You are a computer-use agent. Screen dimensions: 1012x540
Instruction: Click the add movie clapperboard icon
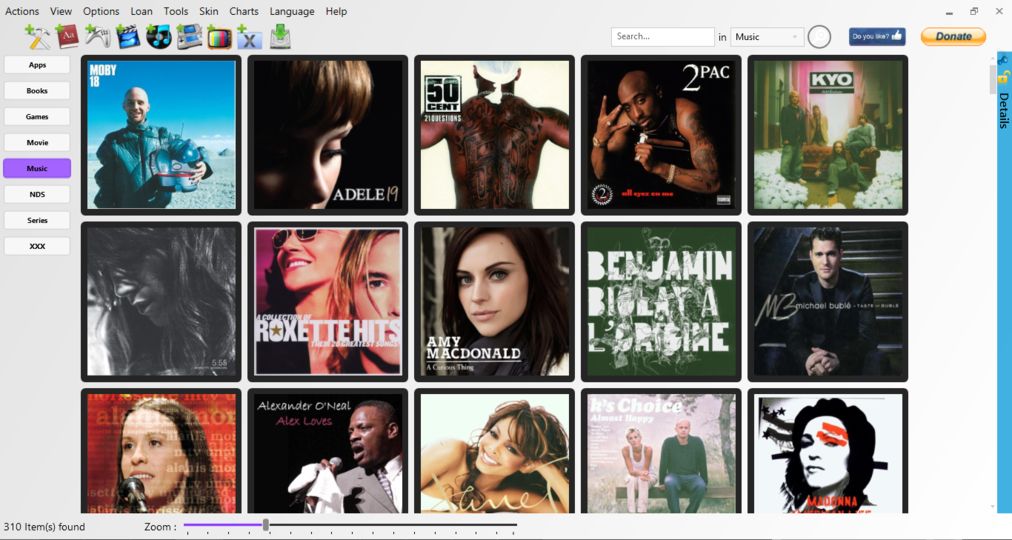pos(128,37)
